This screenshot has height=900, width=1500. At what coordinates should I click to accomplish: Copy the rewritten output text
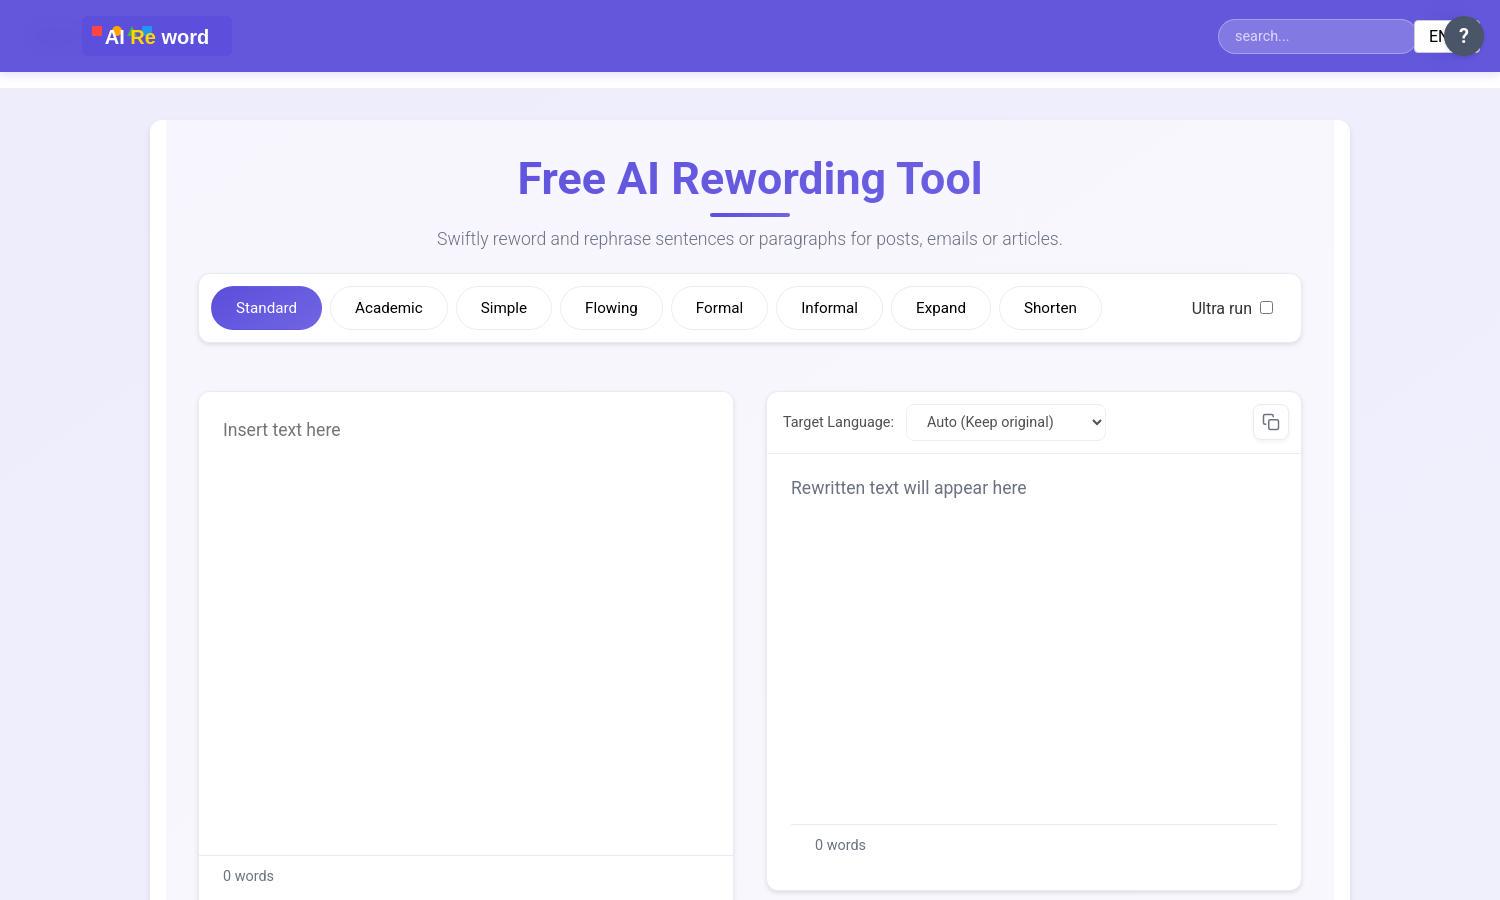[x=1270, y=422]
